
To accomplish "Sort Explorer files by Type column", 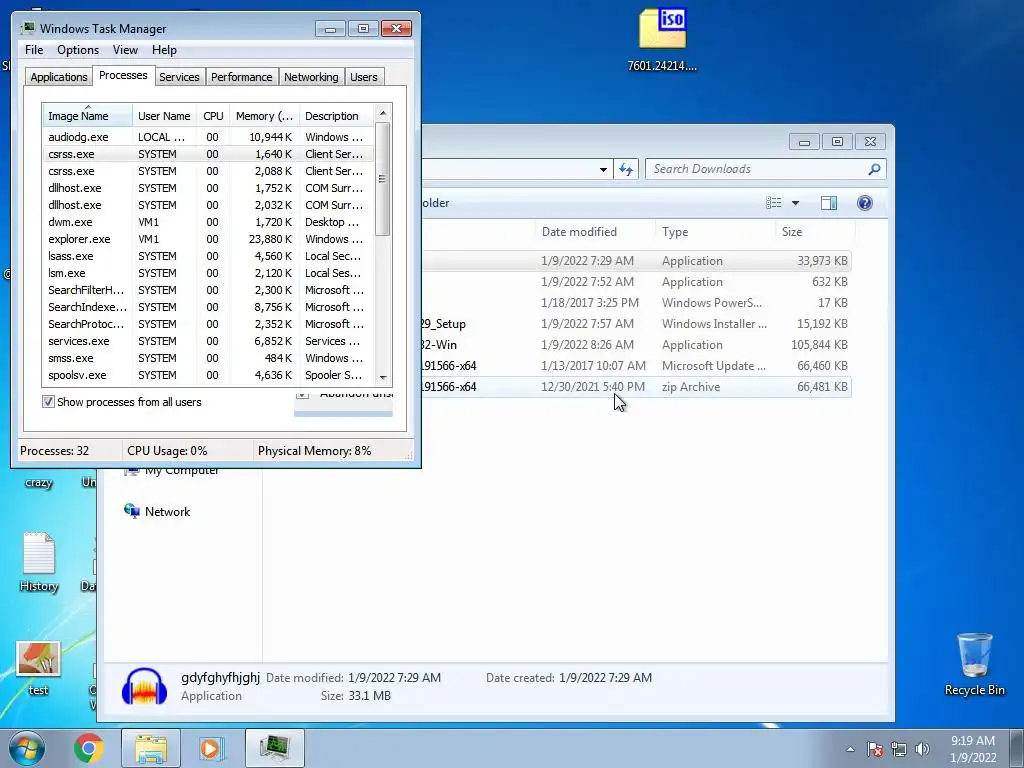I will [x=716, y=232].
